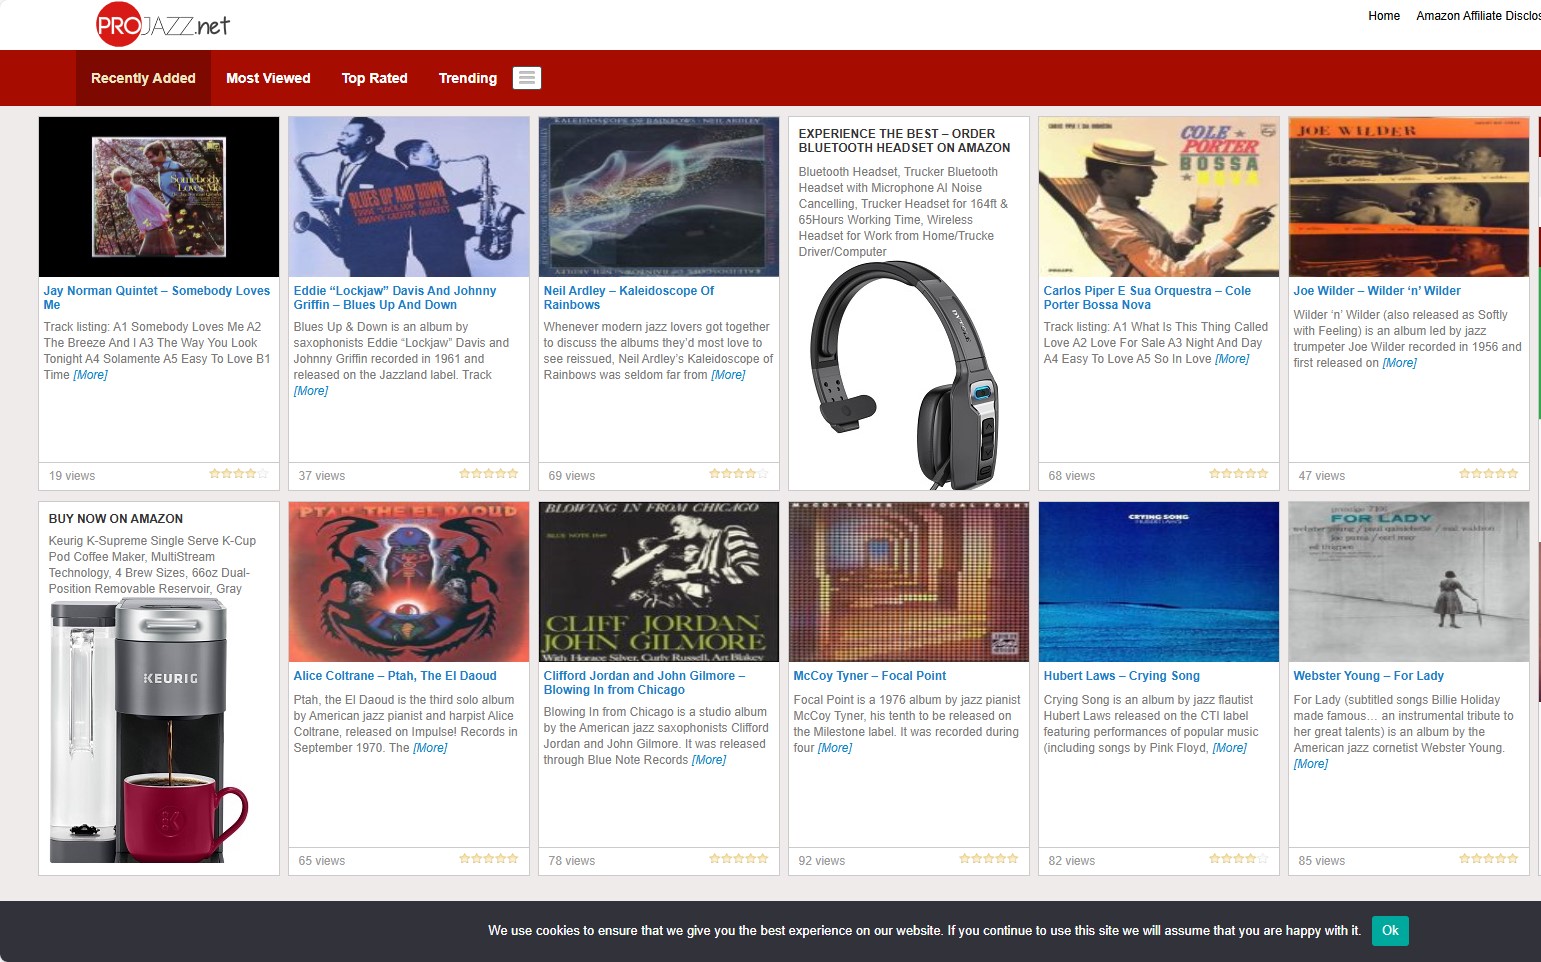The height and width of the screenshot is (962, 1541).
Task: Click star rating for Cole Porter Bossa Nova
Action: (x=1239, y=474)
